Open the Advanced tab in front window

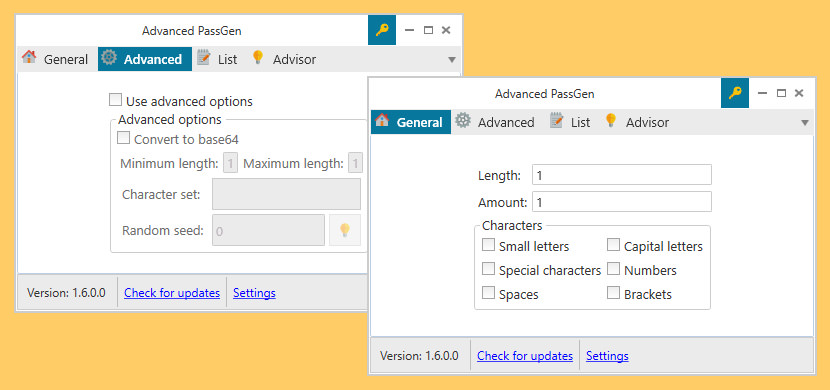495,122
